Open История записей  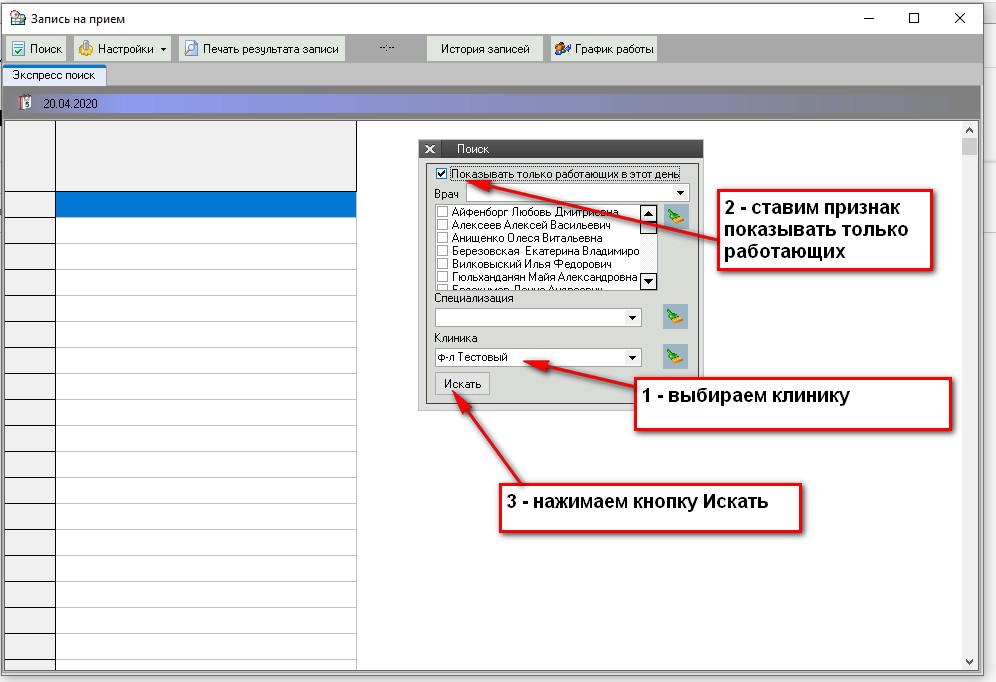(x=485, y=49)
